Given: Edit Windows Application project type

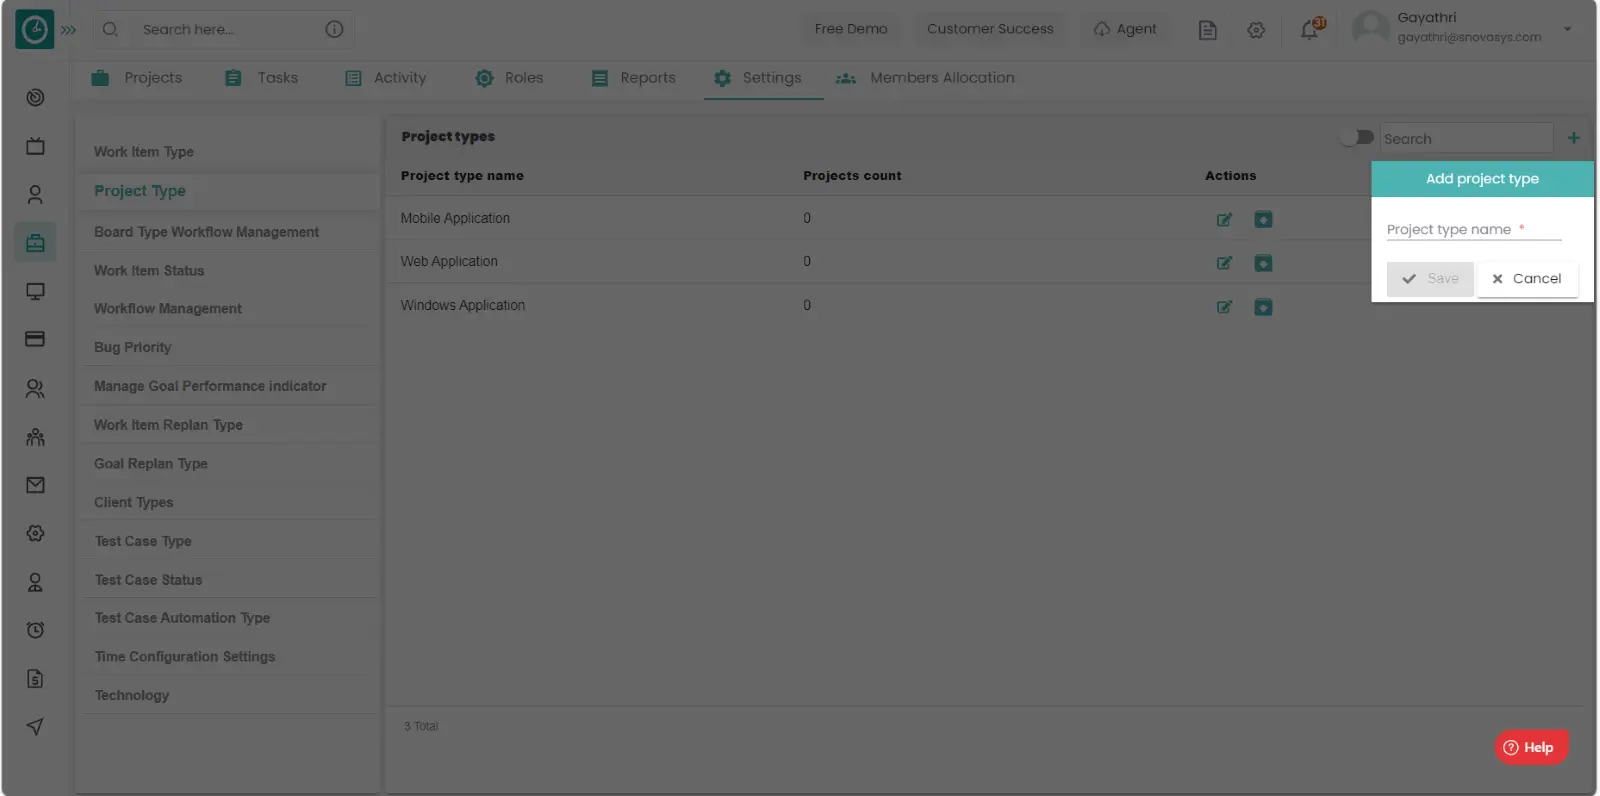Looking at the screenshot, I should (x=1224, y=307).
